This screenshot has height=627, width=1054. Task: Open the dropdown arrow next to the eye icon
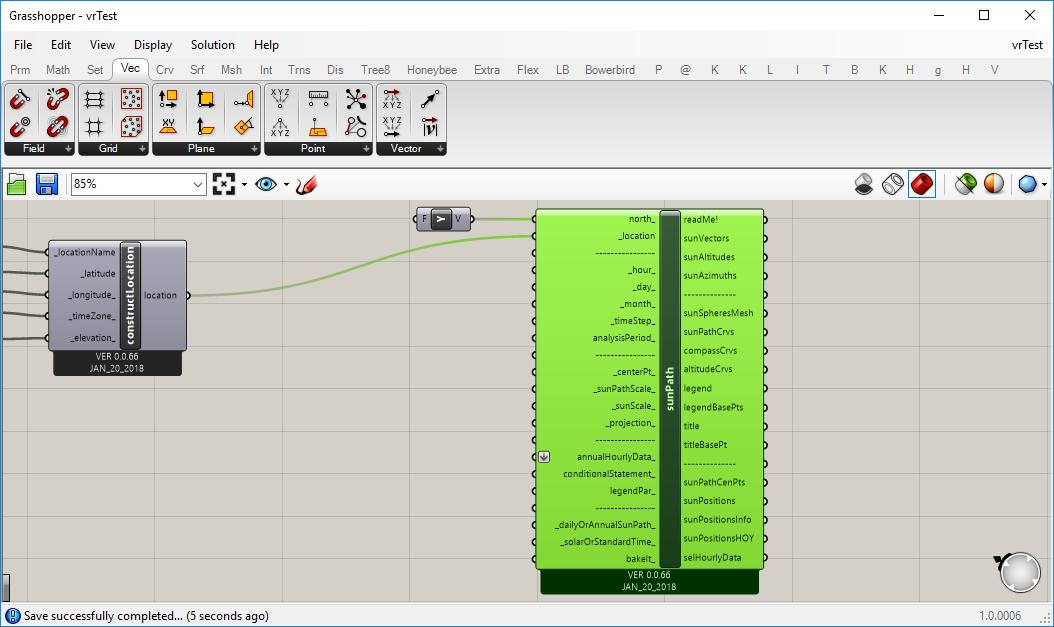point(286,184)
